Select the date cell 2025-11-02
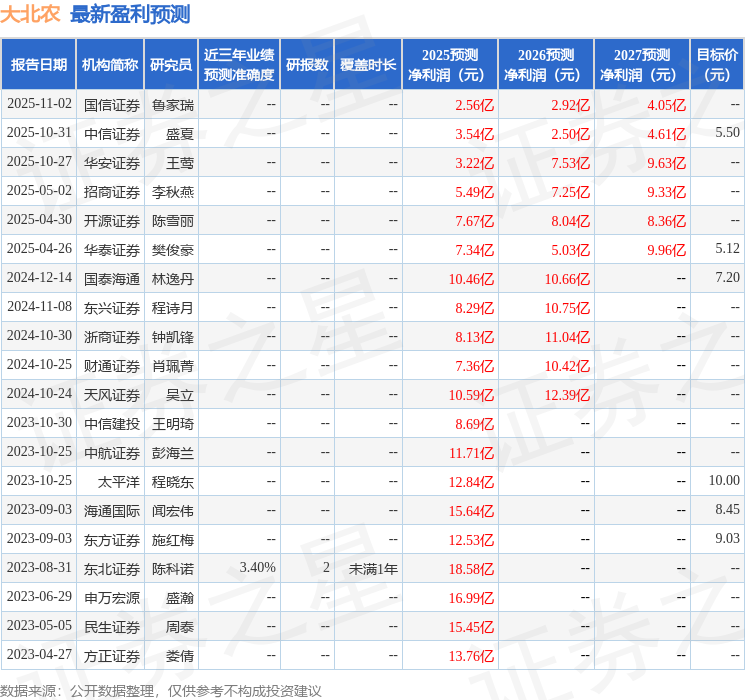 [x=39, y=104]
